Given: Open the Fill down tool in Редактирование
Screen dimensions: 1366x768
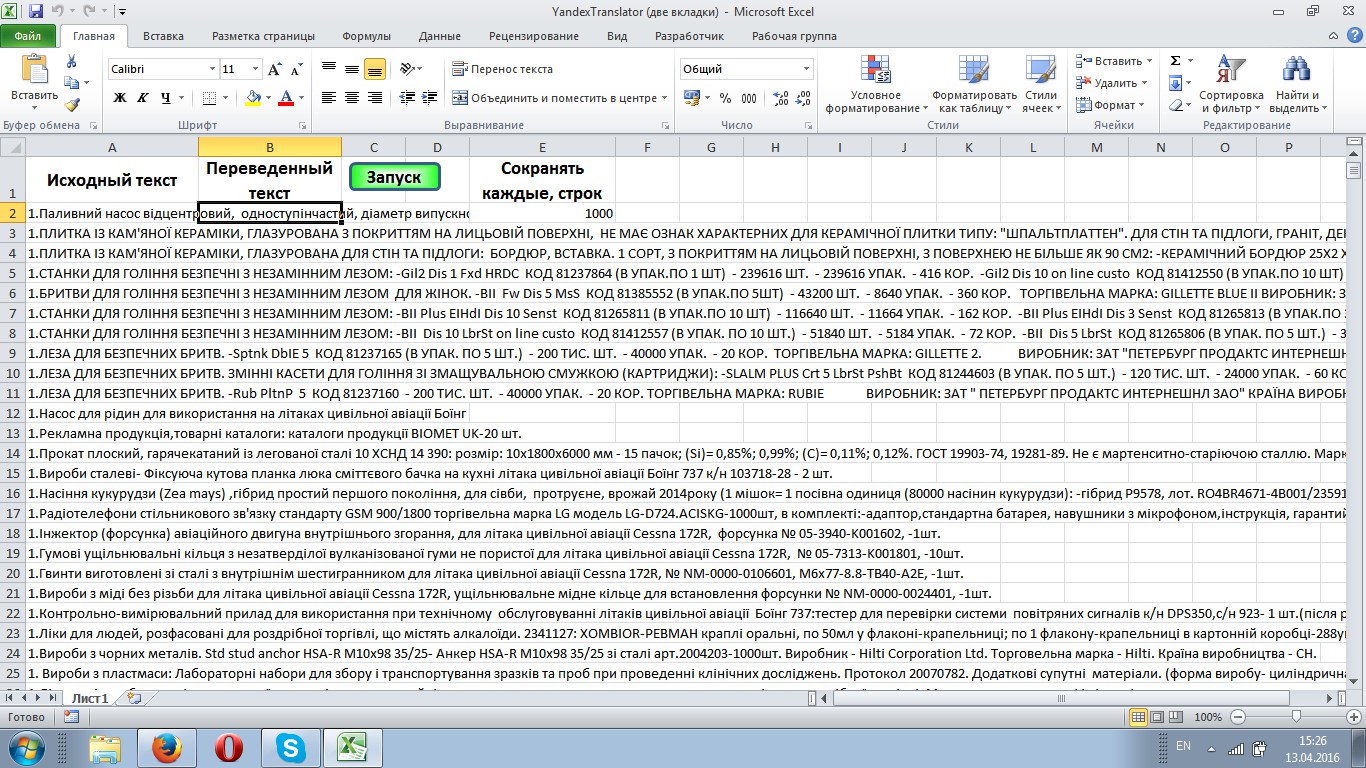Looking at the screenshot, I should (x=1176, y=83).
